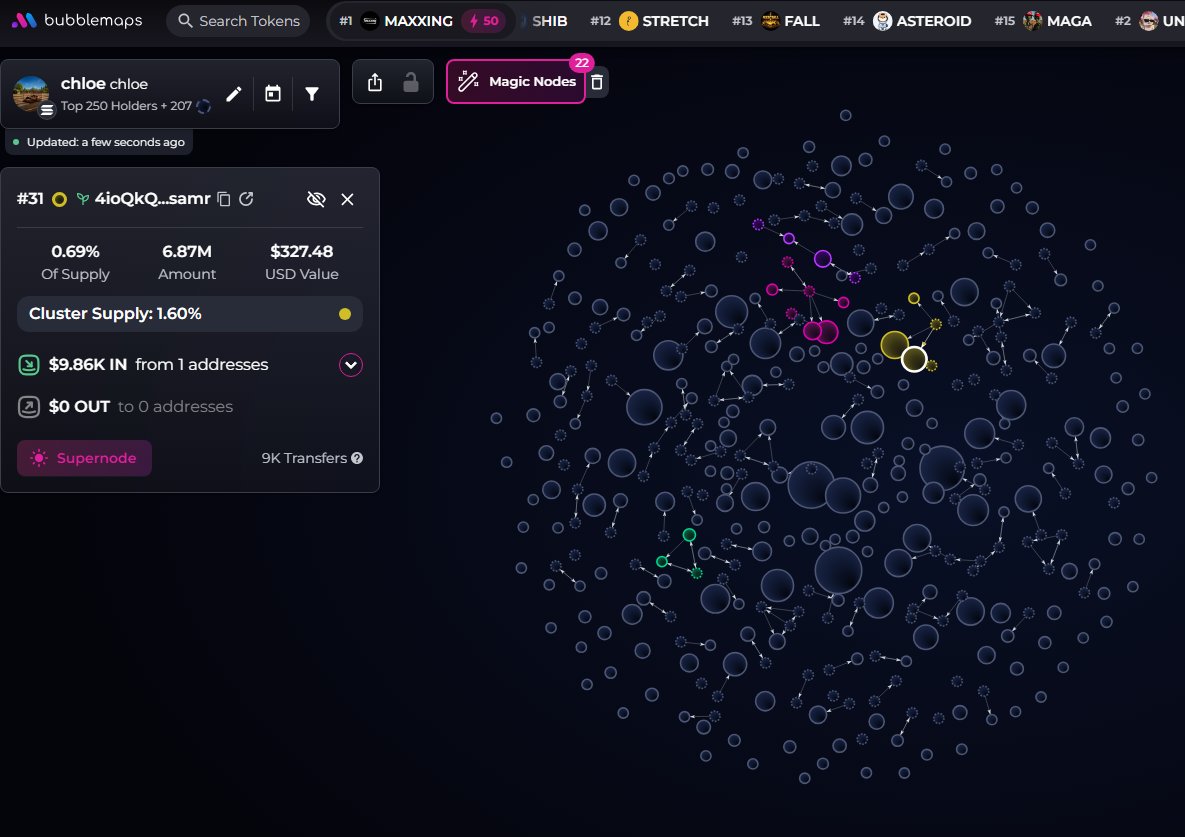Click the green IN transfer icon

29,365
